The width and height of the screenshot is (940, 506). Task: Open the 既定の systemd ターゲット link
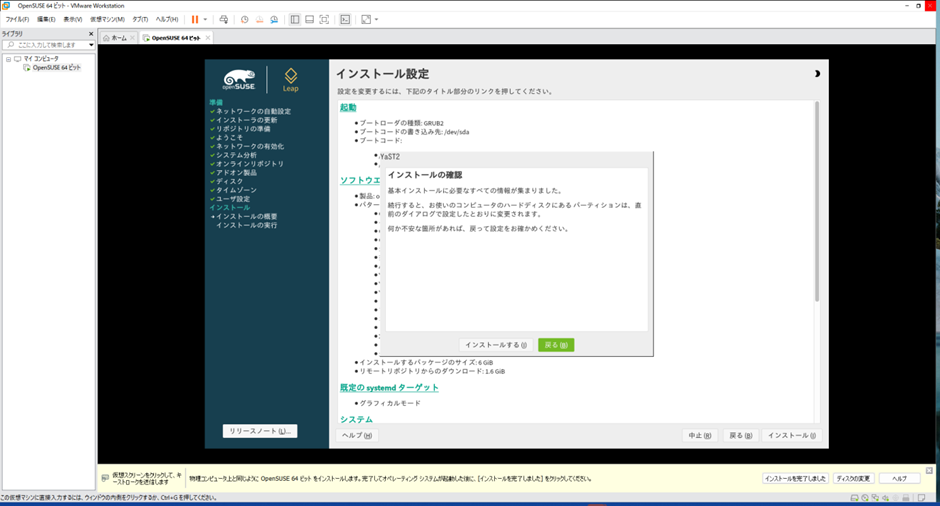(389, 387)
